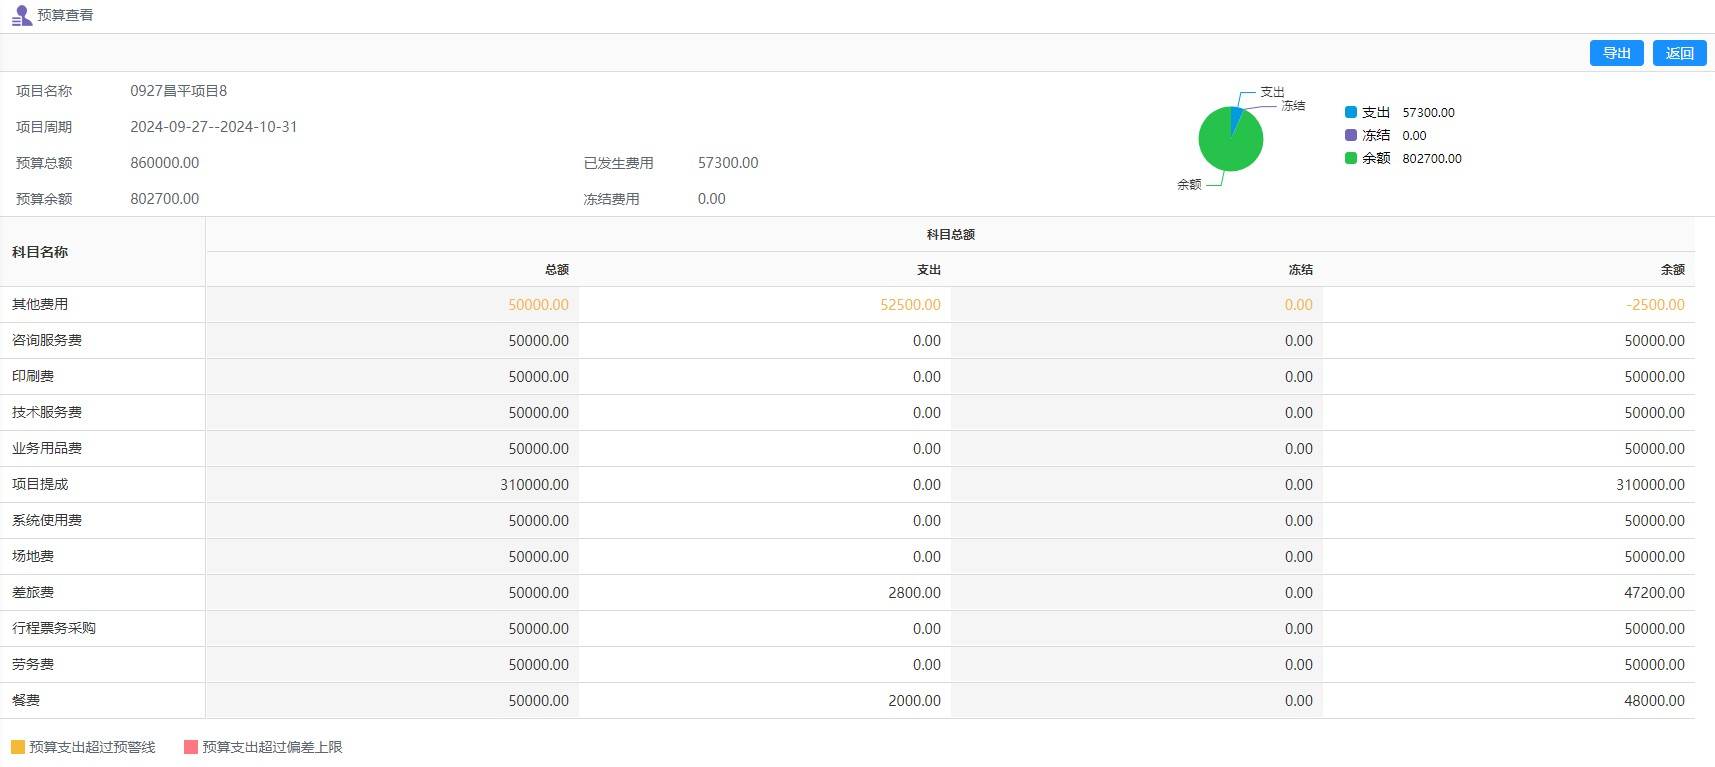This screenshot has height=767, width=1715.
Task: Click the 差旅费 expense value 2800.00
Action: click(914, 593)
